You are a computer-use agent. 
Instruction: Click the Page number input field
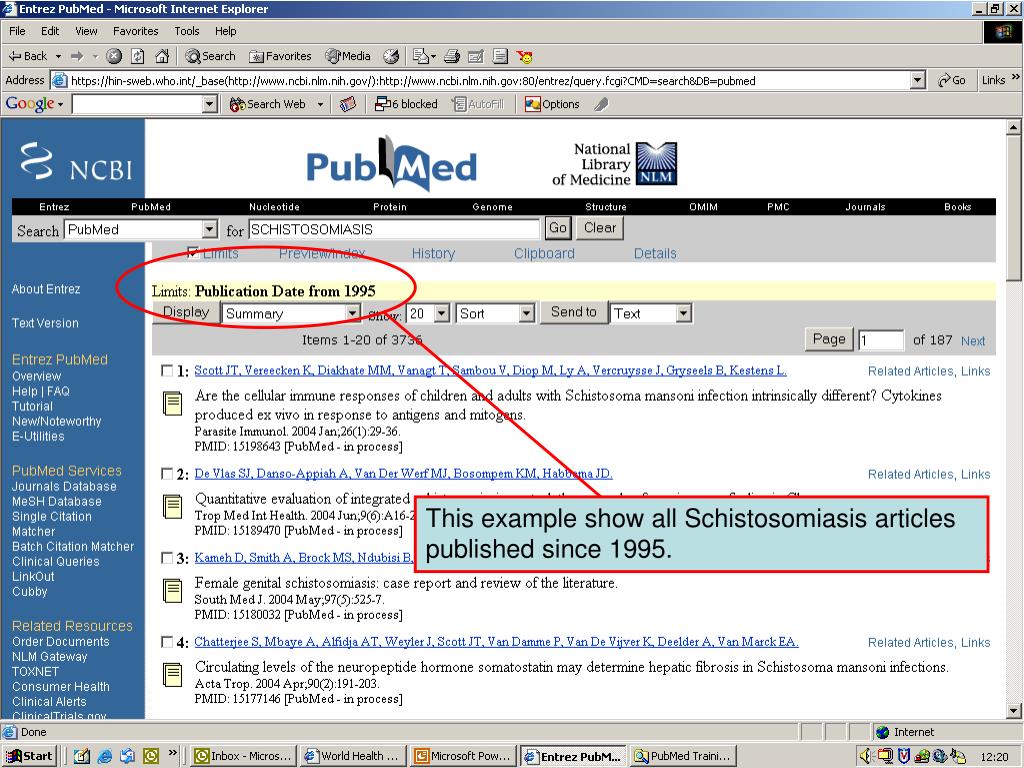pyautogui.click(x=881, y=340)
